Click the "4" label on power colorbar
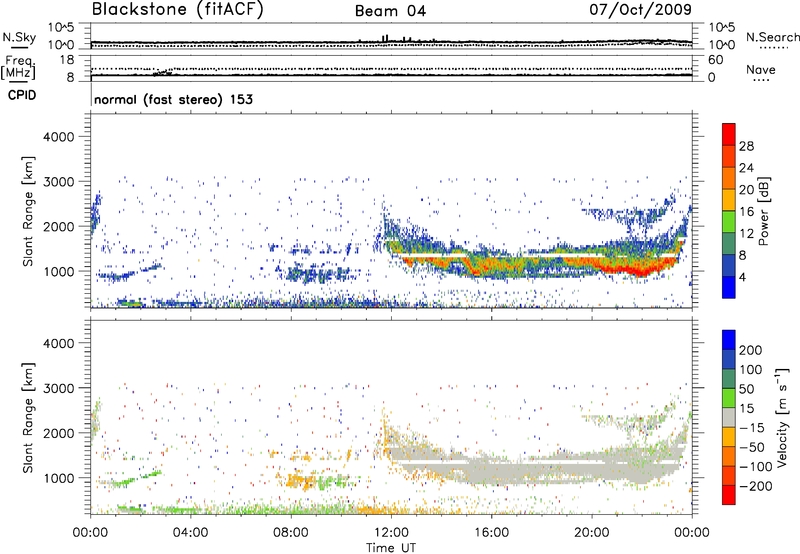Image resolution: width=800 pixels, height=554 pixels. click(x=742, y=277)
